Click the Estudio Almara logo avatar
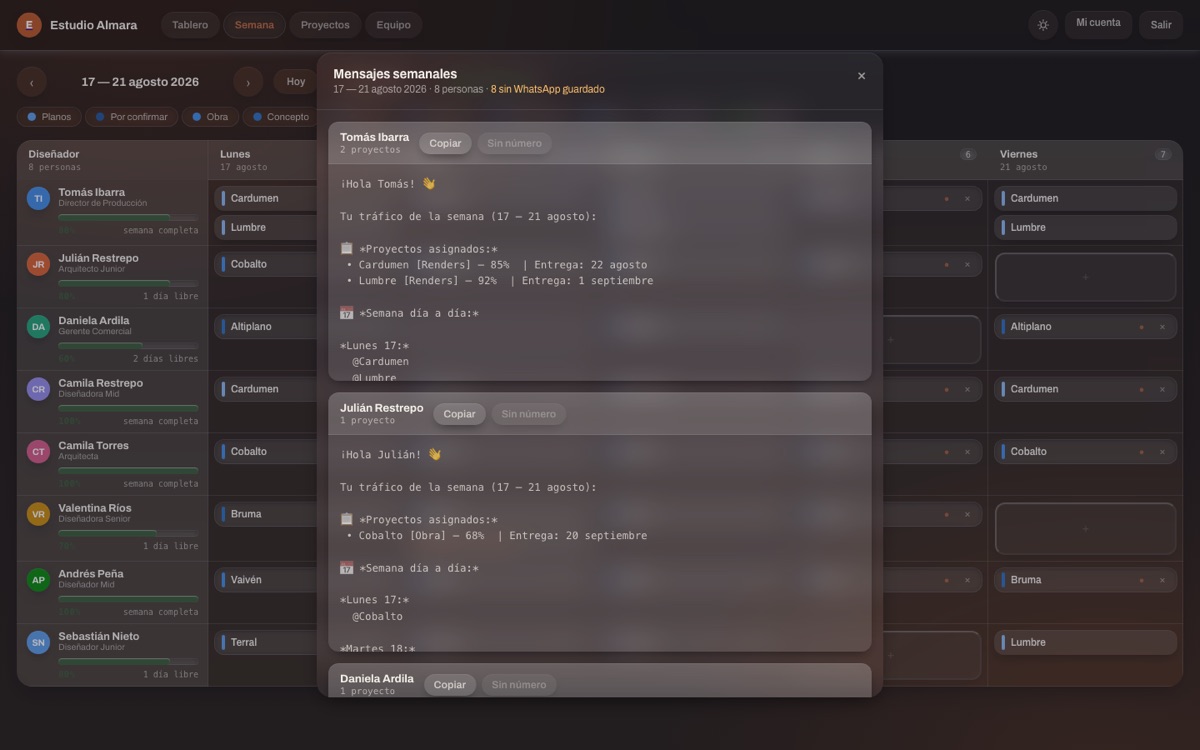Screen dimensions: 1200x750 pos(29,25)
